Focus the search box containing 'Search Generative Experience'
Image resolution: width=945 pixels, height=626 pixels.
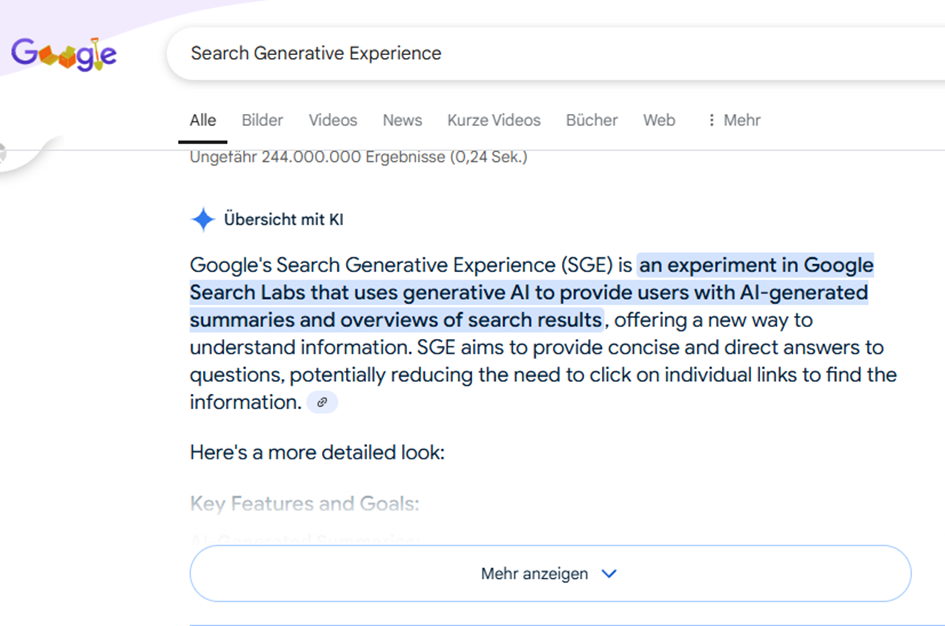point(556,54)
